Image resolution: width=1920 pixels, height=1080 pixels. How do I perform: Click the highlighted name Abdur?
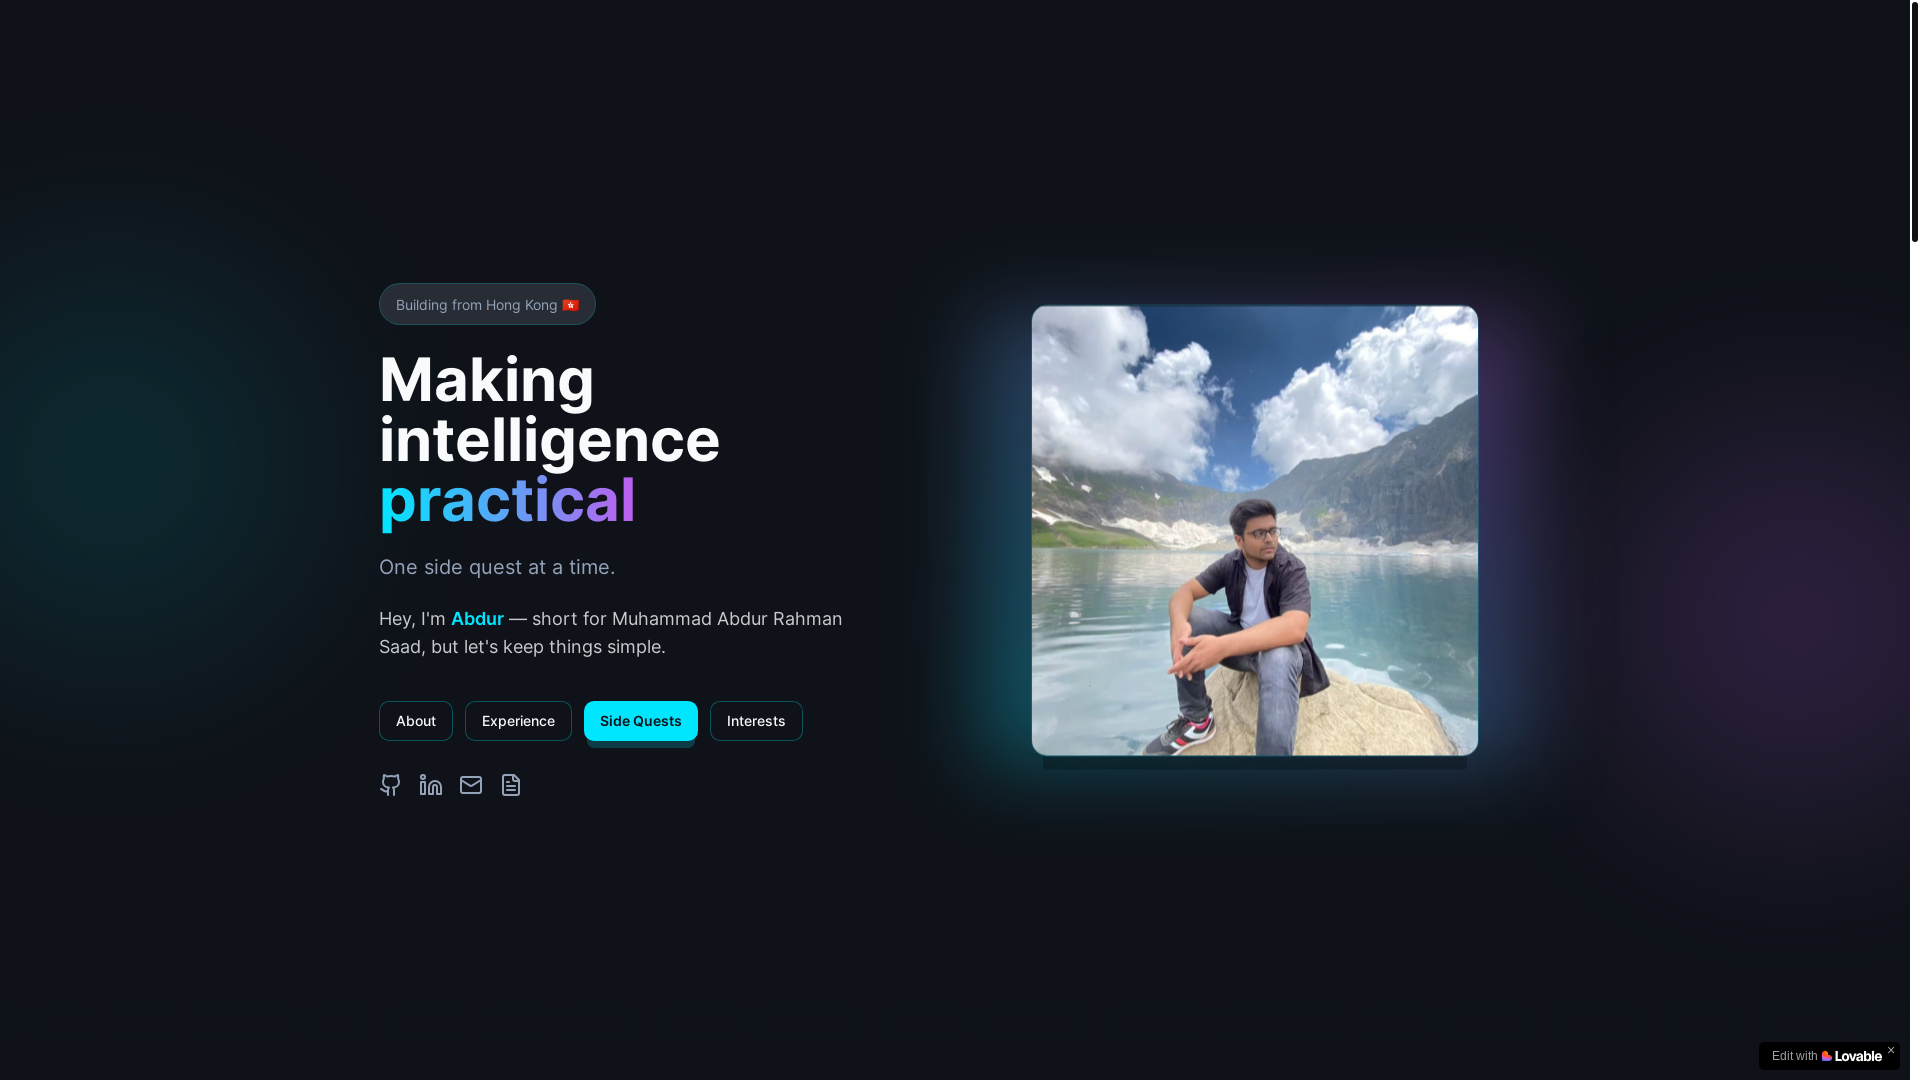point(477,619)
